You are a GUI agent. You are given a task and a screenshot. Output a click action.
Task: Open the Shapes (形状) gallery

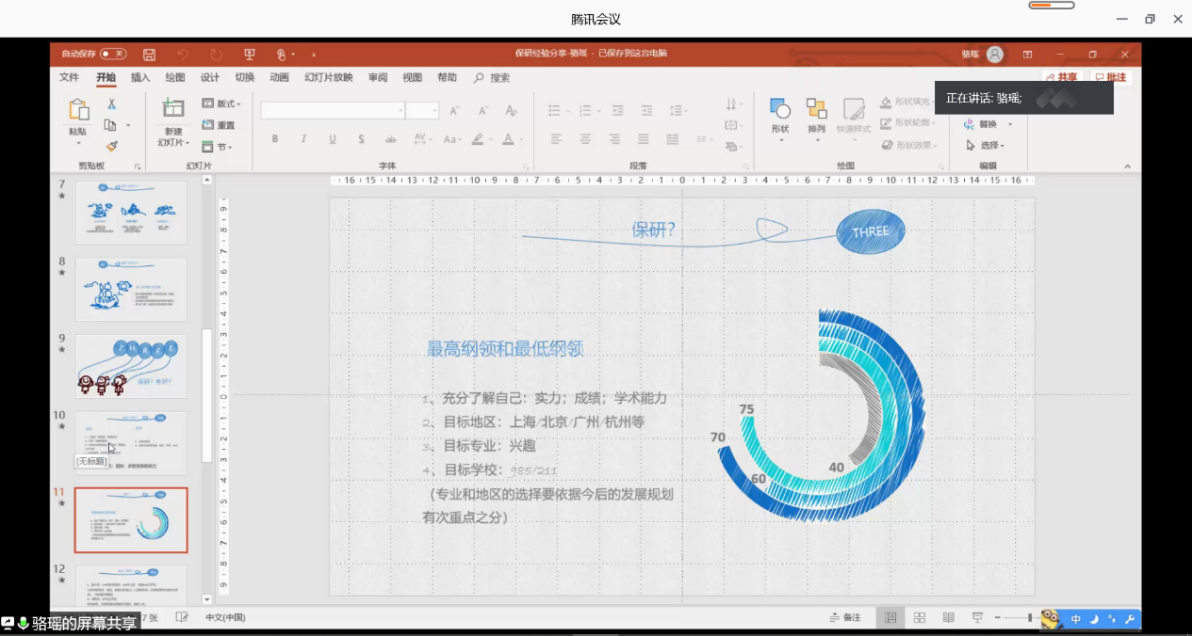(780, 116)
